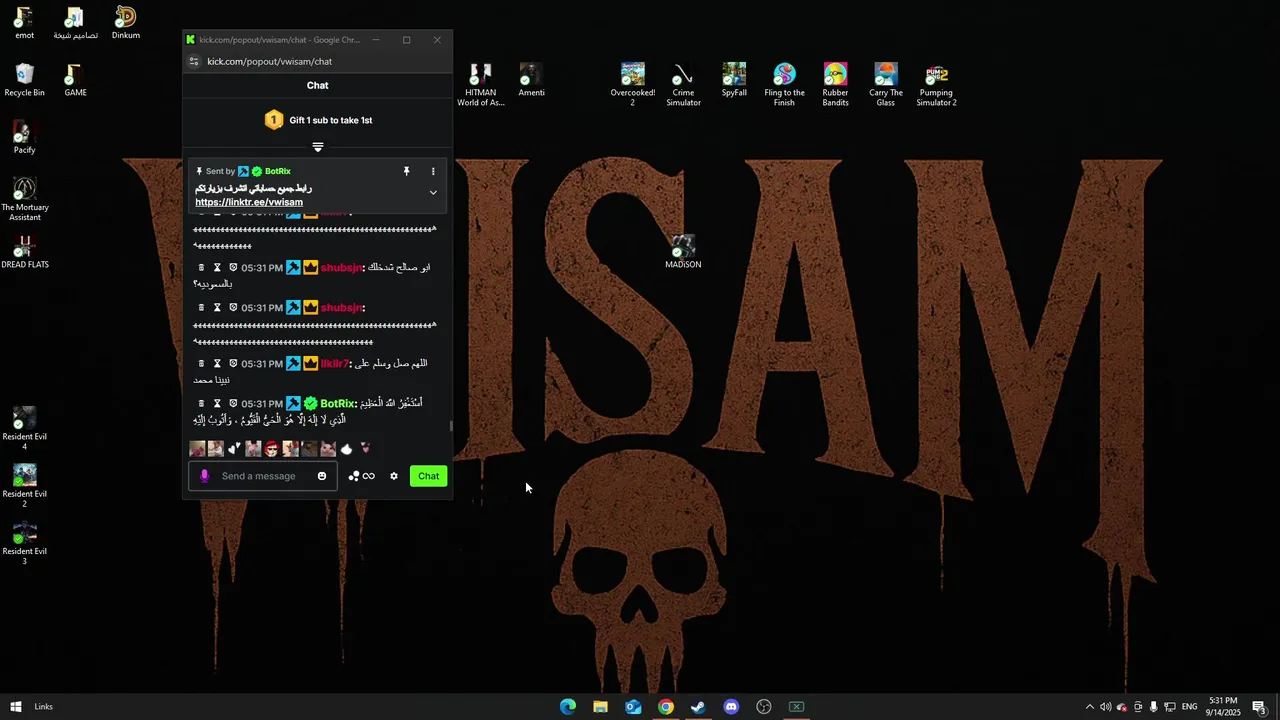The image size is (1280, 720).
Task: Select the DREAD FLATS shortcut
Action: coord(24,252)
